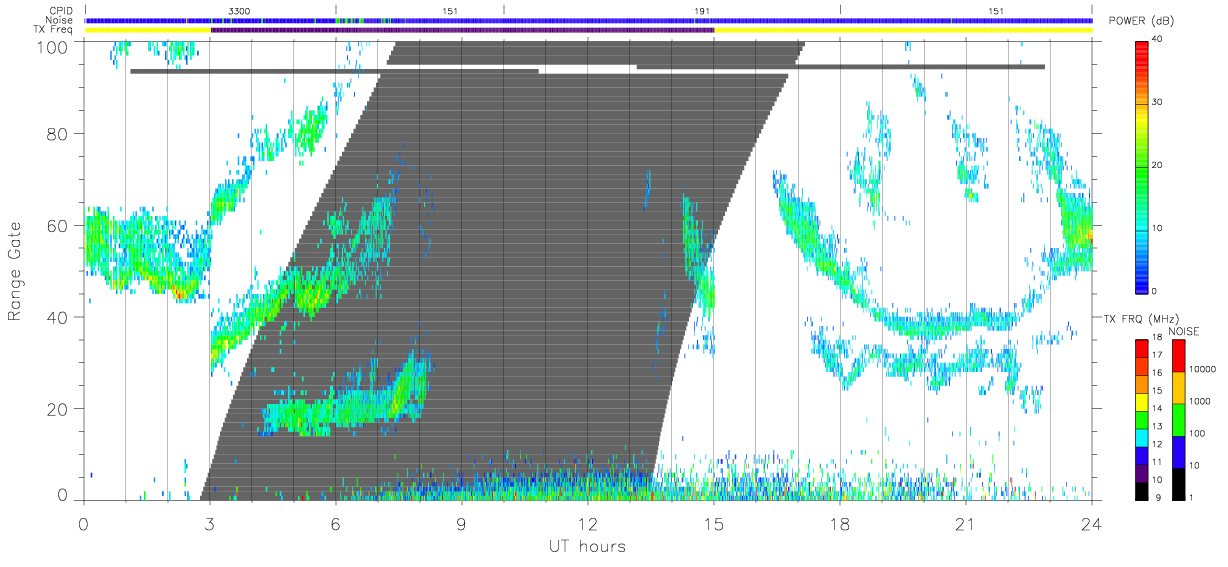
Task: Click the Noise row label beside the top strip
Action: coord(60,20)
